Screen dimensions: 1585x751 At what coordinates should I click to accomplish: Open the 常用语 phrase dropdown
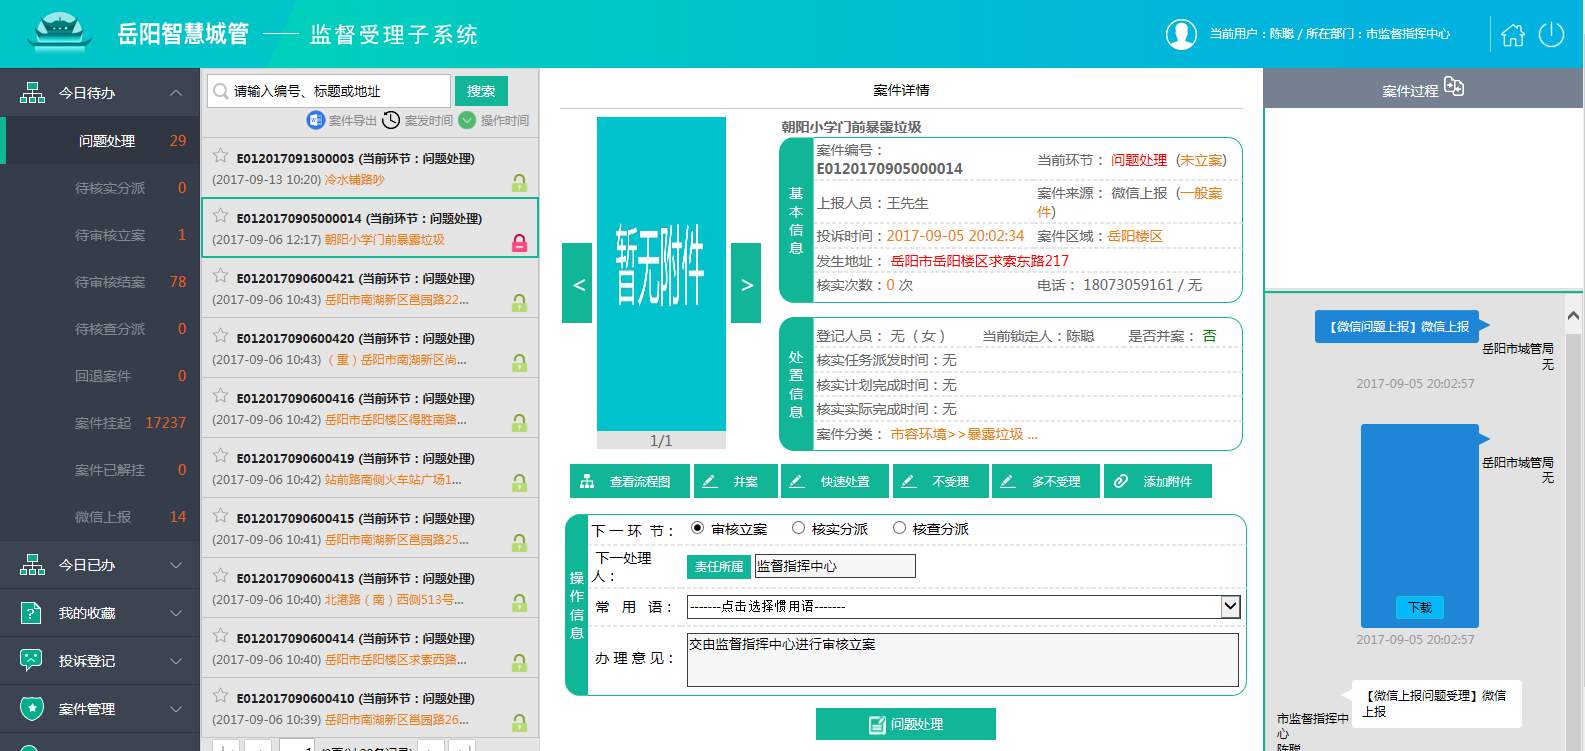(x=1230, y=606)
